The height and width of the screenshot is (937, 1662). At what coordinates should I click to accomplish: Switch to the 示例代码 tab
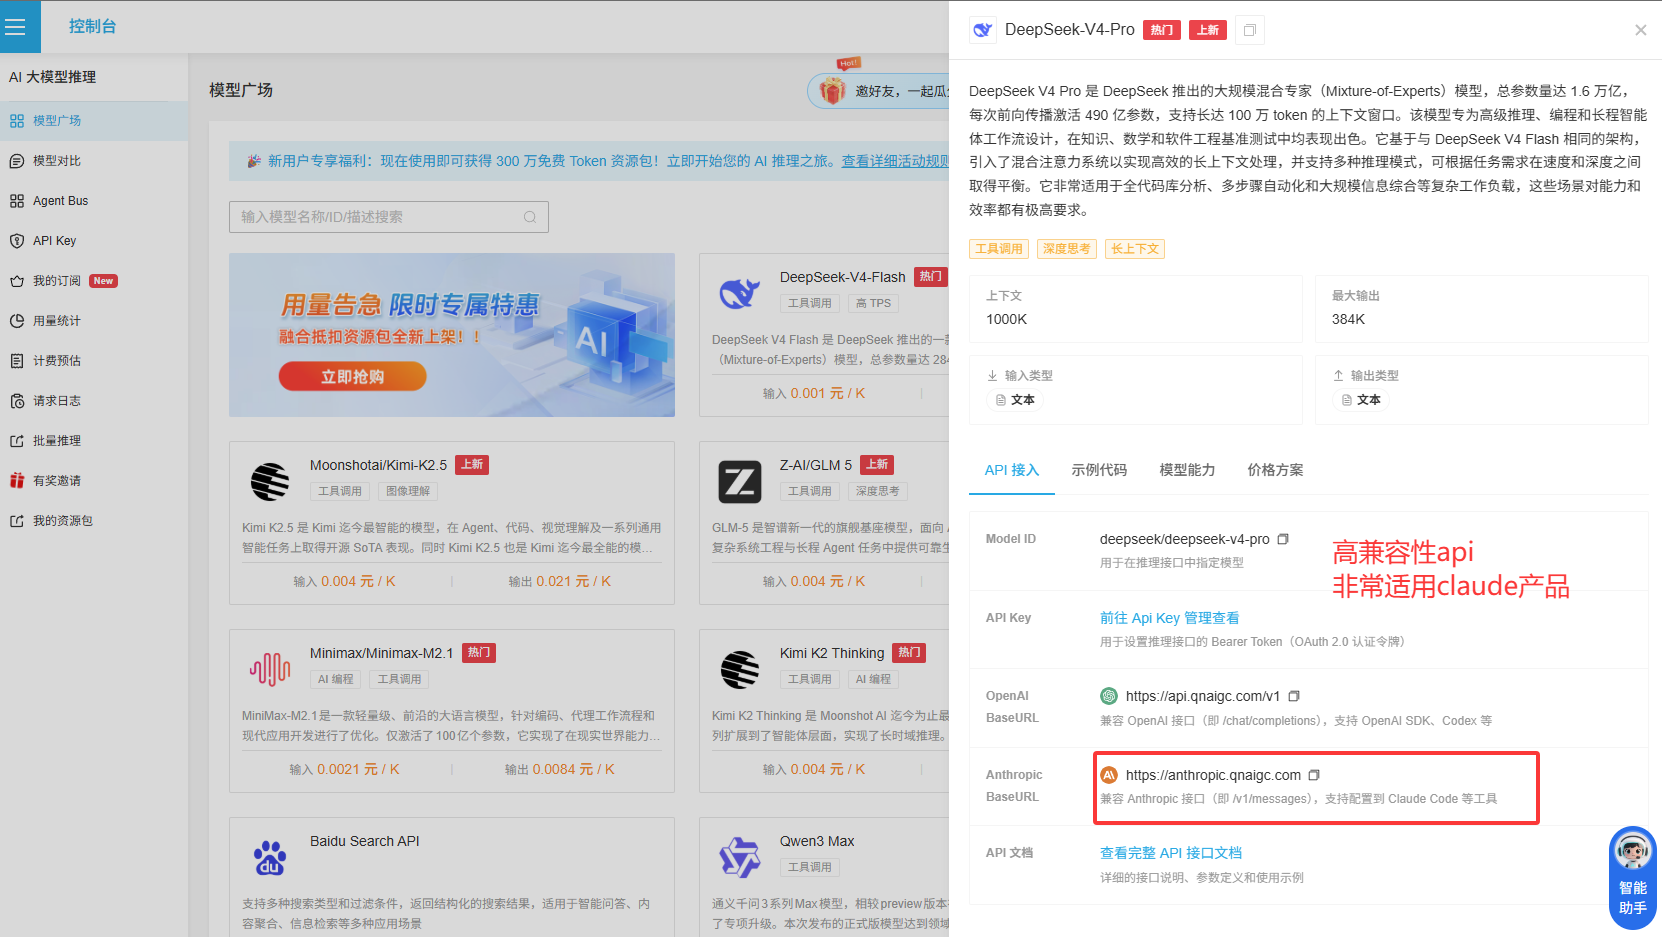(x=1099, y=470)
